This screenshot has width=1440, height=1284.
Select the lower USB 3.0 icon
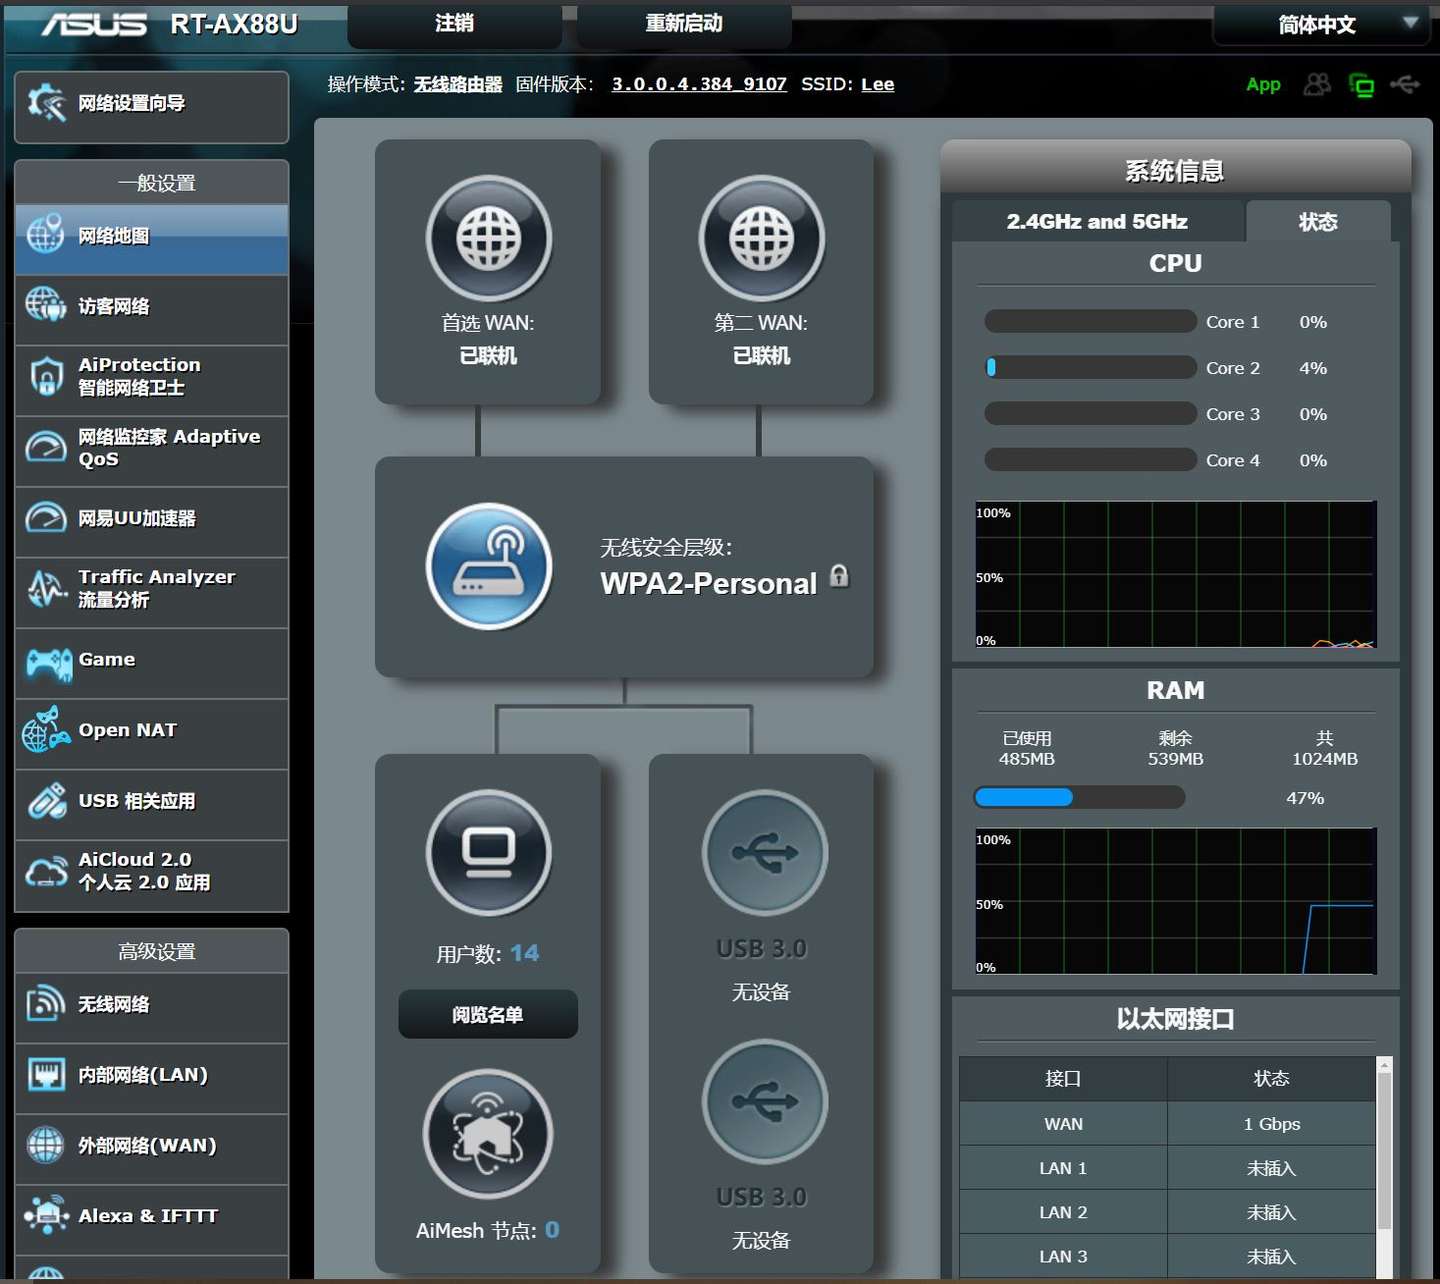[765, 1101]
